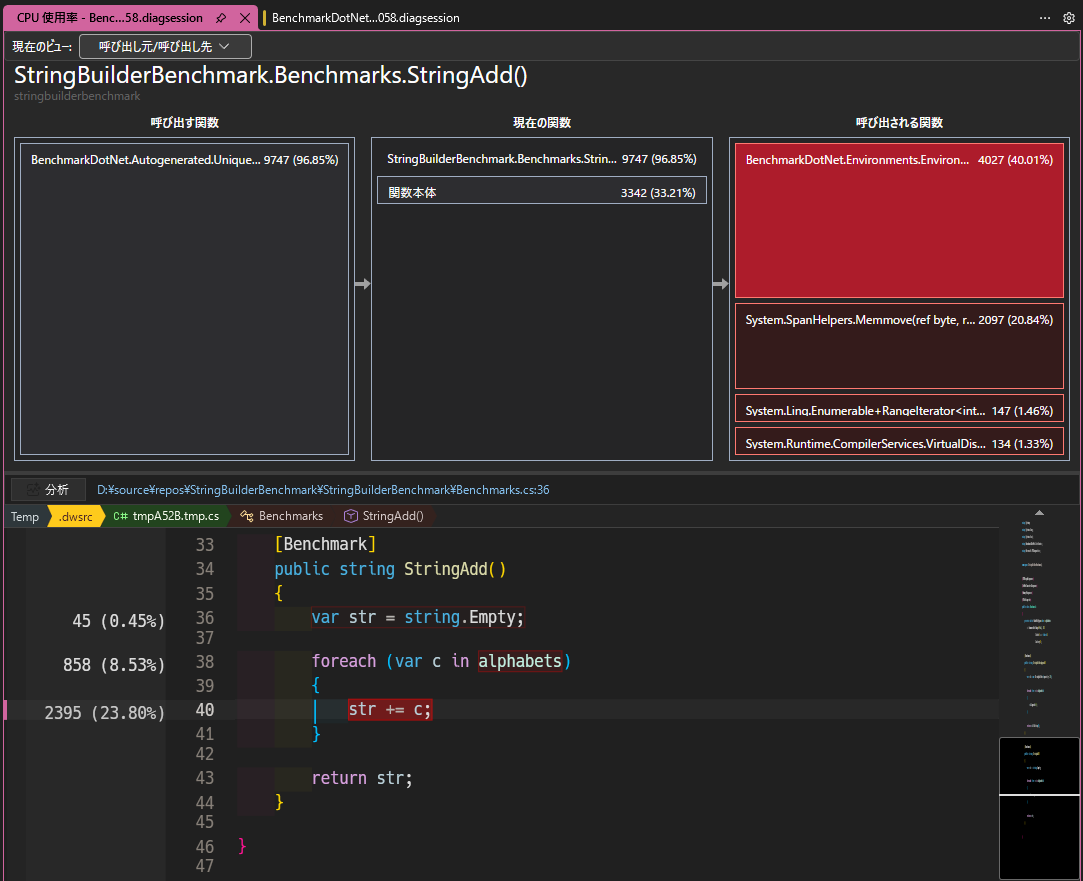
Task: Open the Benchmarks.cs:36 source path link
Action: coord(323,490)
